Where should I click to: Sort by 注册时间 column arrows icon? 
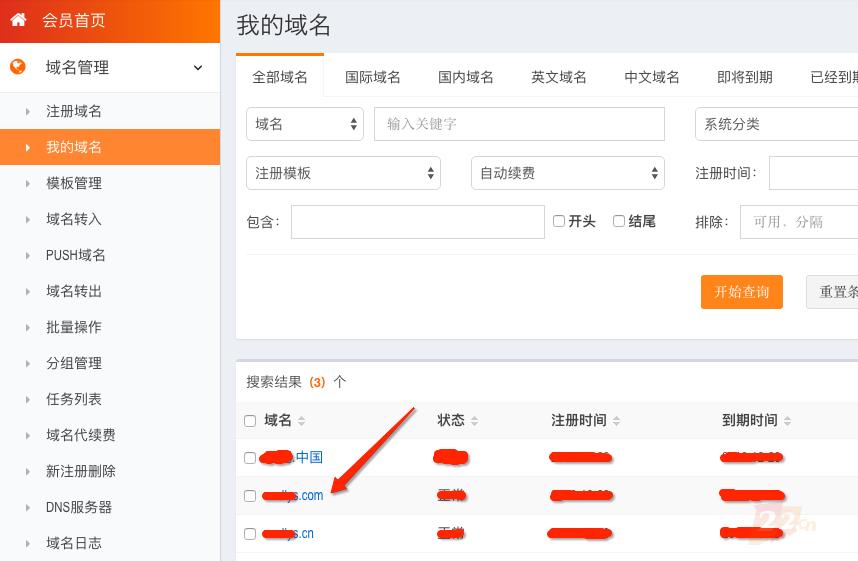click(x=617, y=421)
